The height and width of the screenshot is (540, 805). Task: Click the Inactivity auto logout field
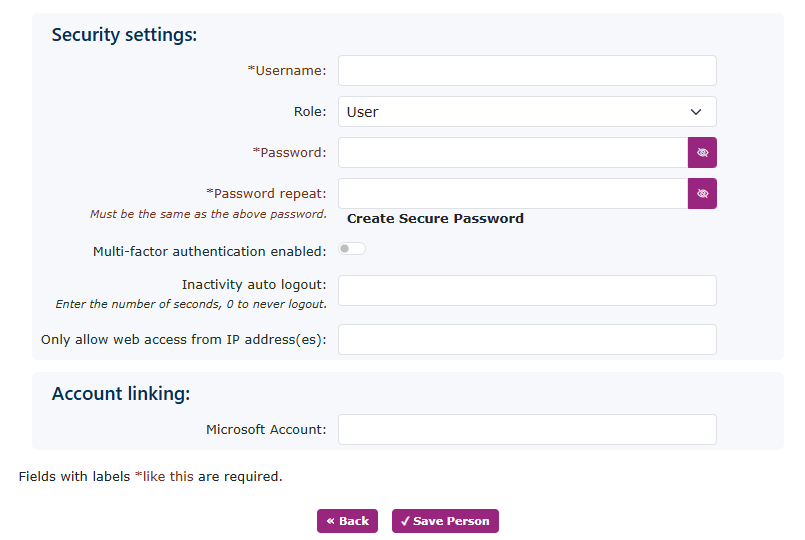pos(527,291)
